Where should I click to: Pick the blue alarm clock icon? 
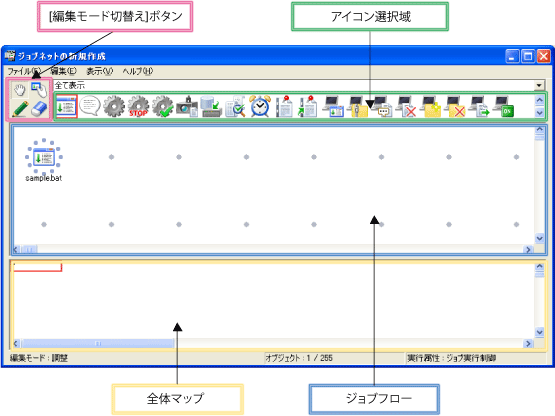(260, 106)
